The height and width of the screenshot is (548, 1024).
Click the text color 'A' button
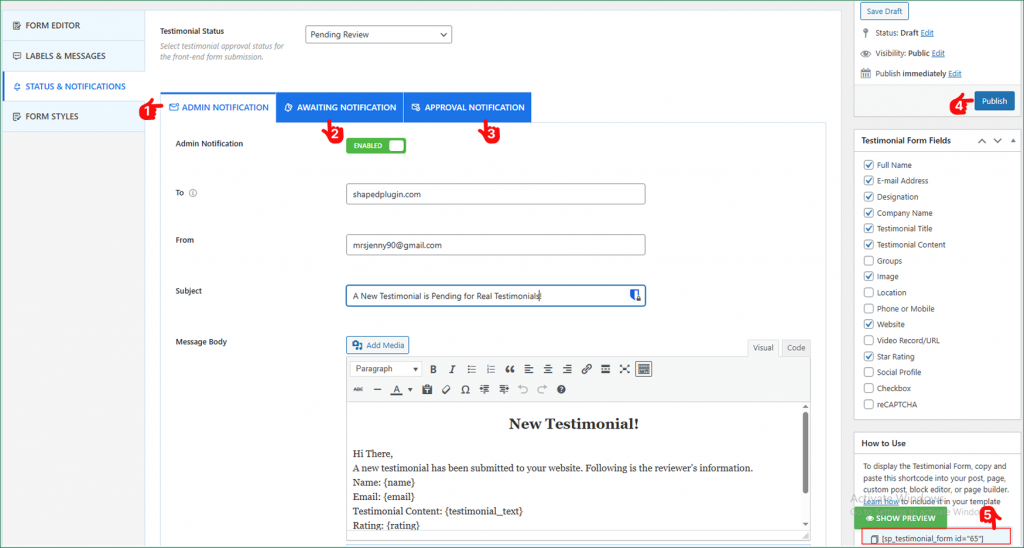coord(396,389)
